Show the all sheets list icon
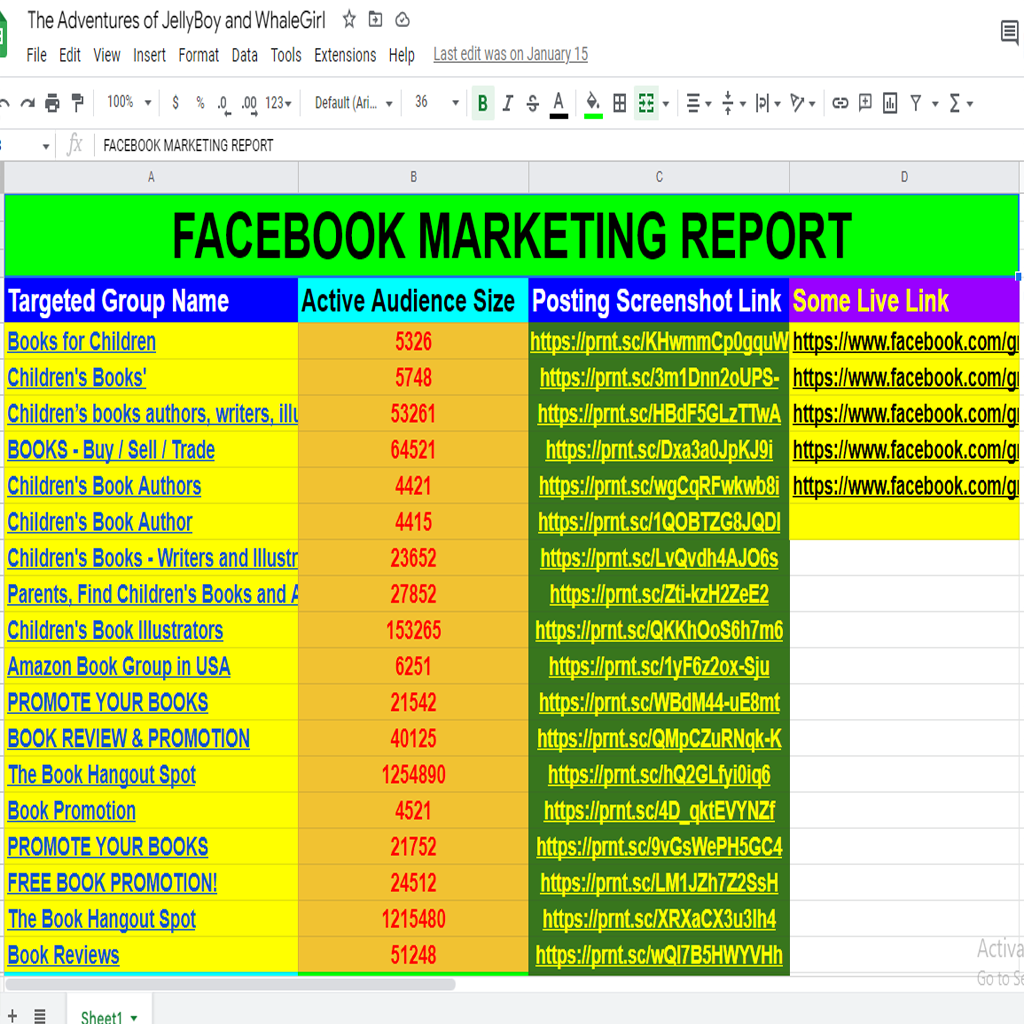Screen dimensions: 1024x1024 click(40, 1016)
